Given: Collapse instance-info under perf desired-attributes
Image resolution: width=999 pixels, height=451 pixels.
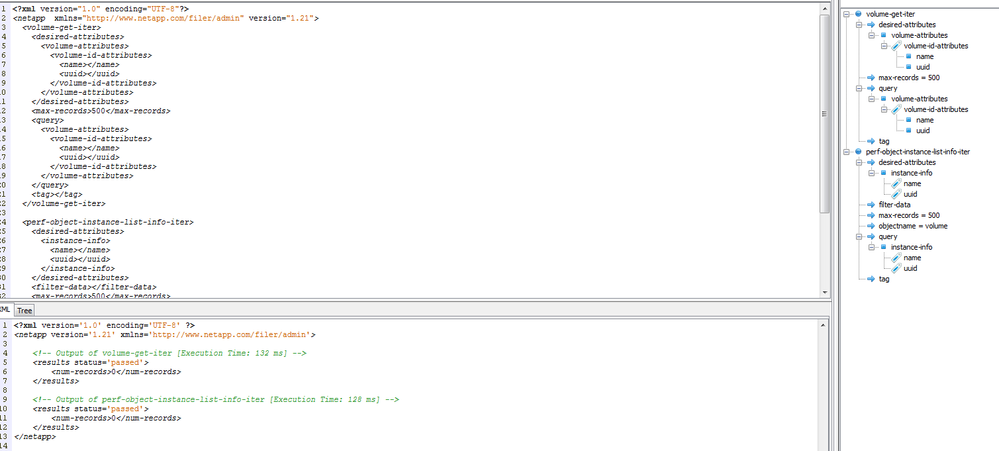Looking at the screenshot, I should click(872, 173).
